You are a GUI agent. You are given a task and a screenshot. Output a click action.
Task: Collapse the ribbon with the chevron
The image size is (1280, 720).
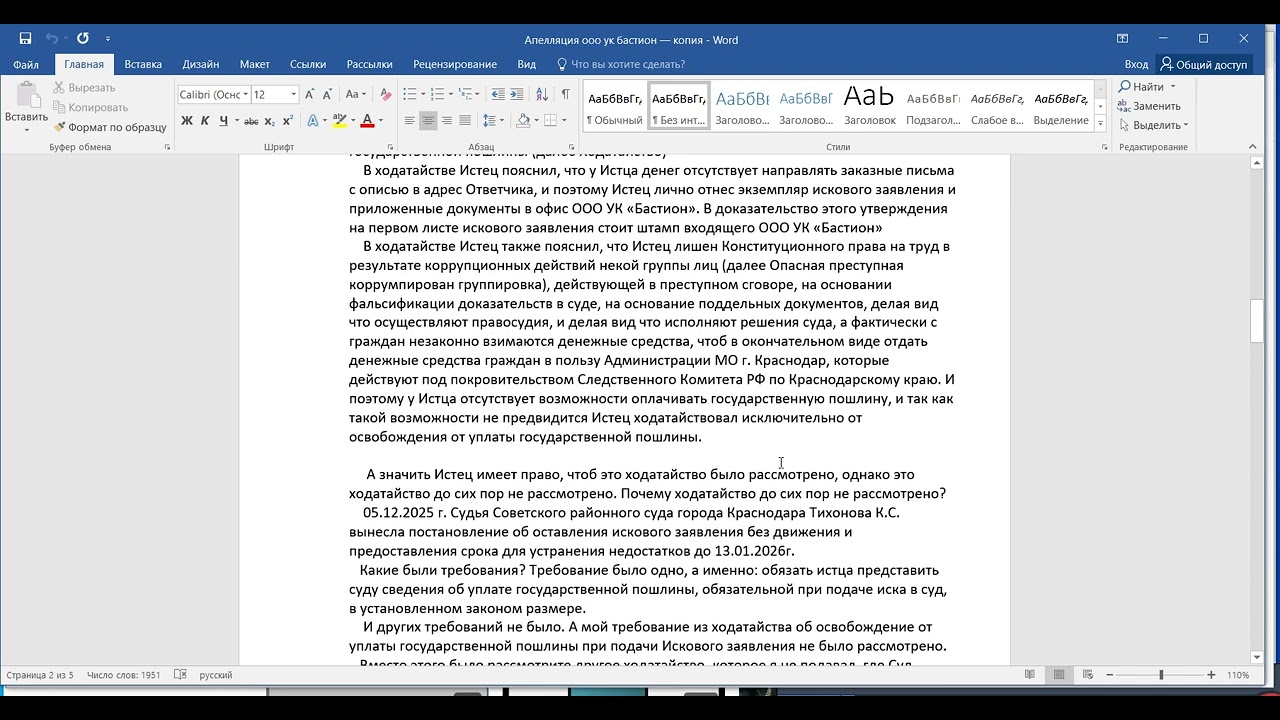pyautogui.click(x=1254, y=147)
